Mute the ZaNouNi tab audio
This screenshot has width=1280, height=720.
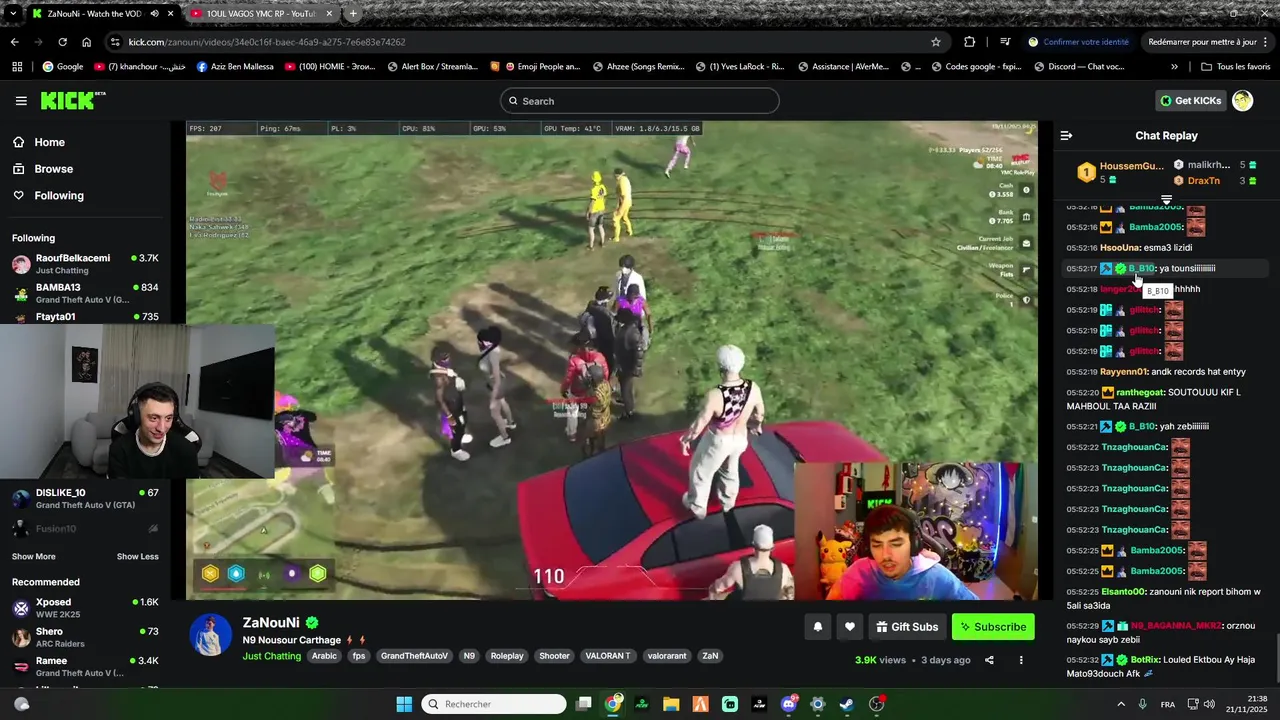[154, 14]
